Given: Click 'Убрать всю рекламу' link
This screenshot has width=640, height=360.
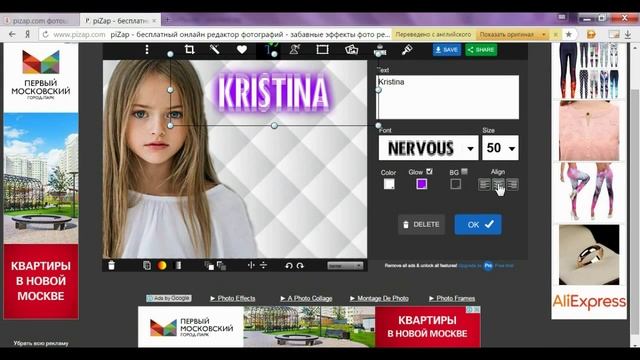Looking at the screenshot, I should pyautogui.click(x=41, y=343).
